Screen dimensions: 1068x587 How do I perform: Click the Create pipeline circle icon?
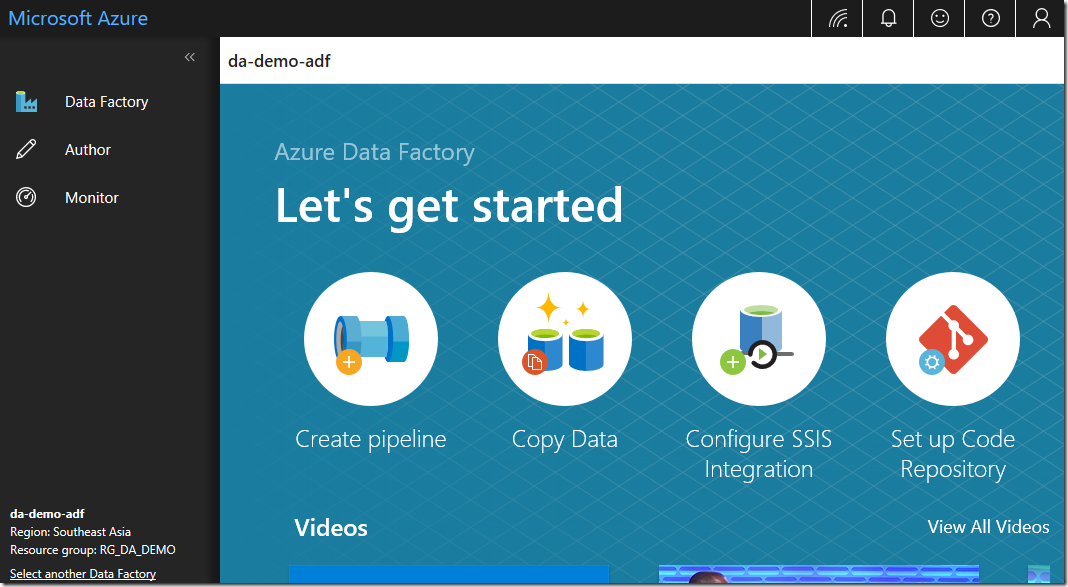coord(370,338)
